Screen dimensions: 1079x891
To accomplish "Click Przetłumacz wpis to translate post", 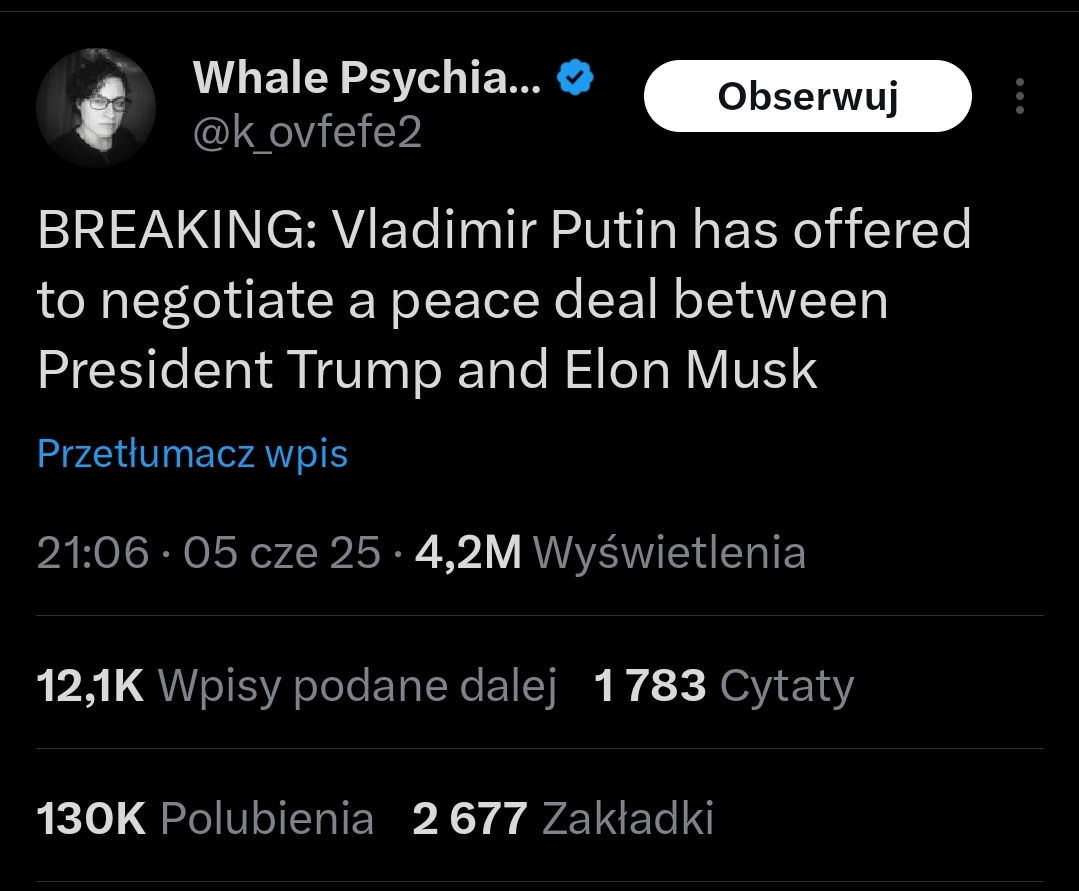I will (192, 454).
